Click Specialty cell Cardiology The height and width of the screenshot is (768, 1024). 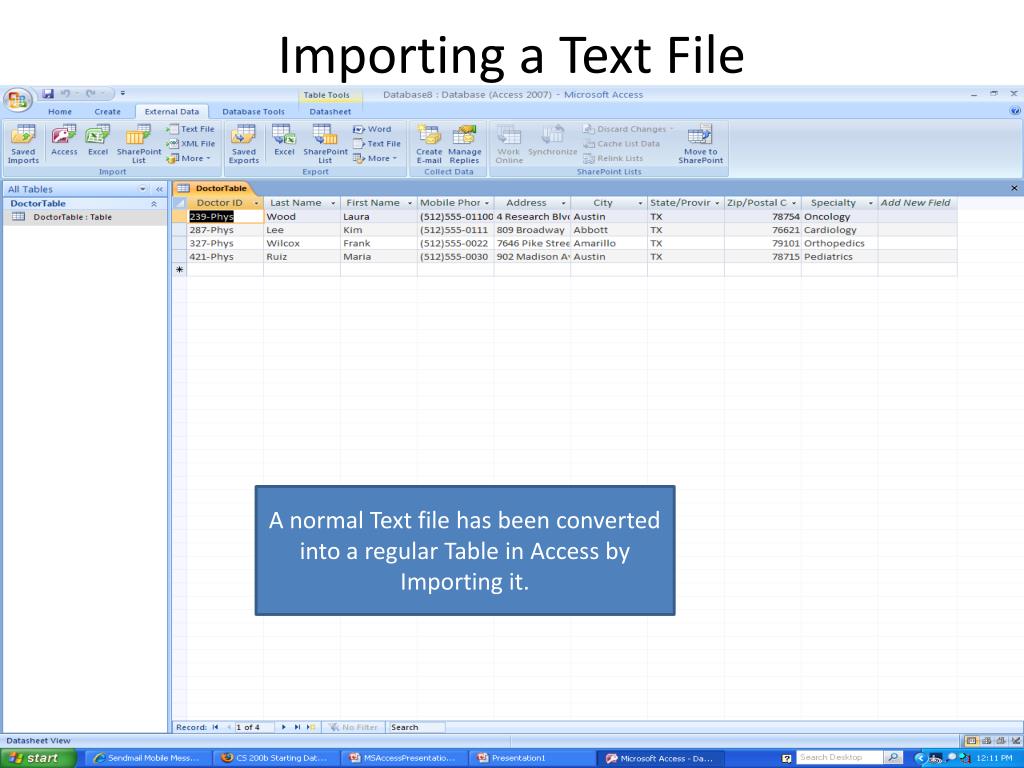tap(839, 230)
